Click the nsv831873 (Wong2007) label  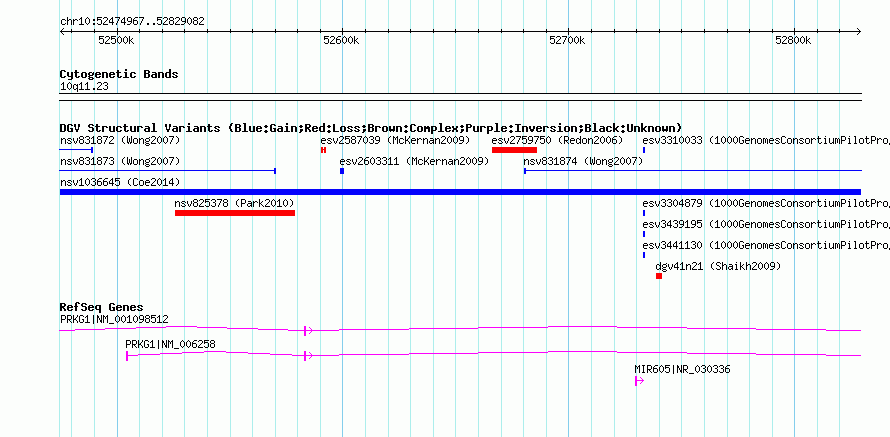pyautogui.click(x=120, y=161)
